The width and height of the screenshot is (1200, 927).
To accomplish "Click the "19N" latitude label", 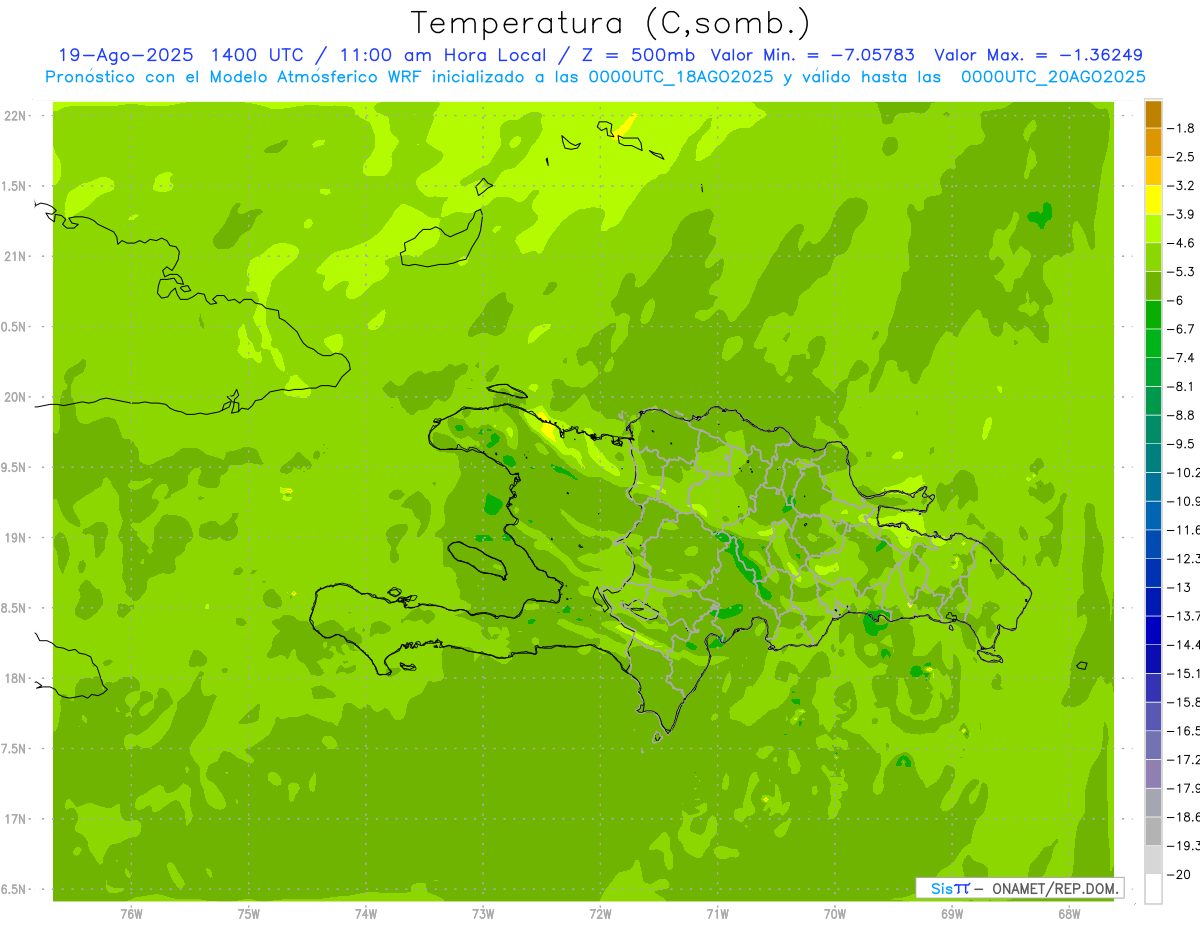I will click(x=17, y=537).
